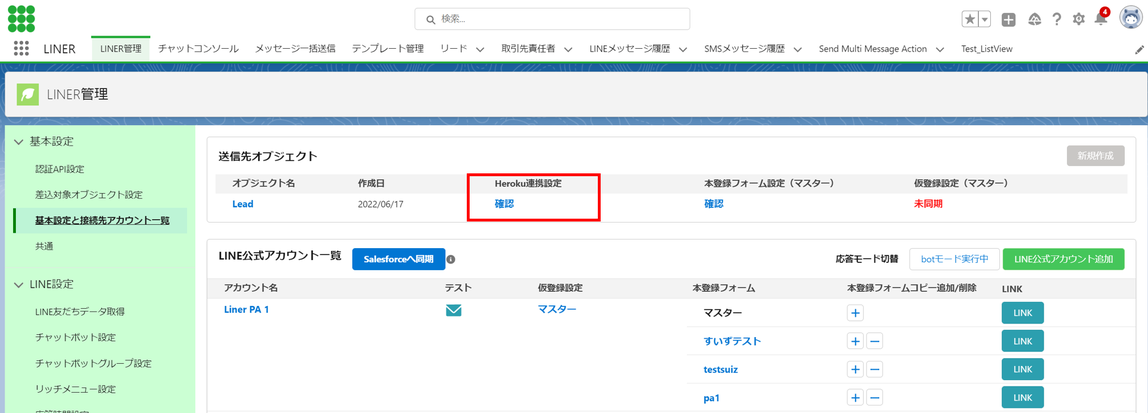This screenshot has height=413, width=1148.
Task: Click the green company logo
Action: tap(21, 18)
